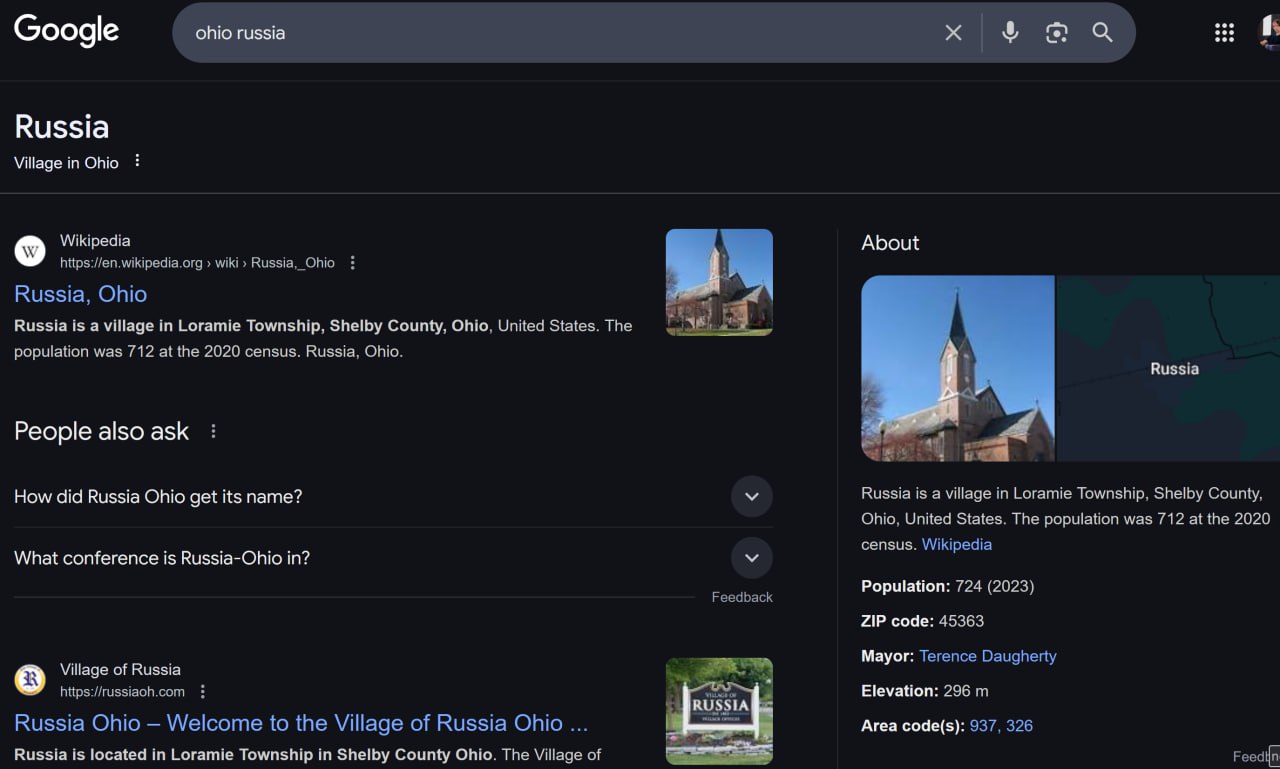Open the Russia village sign thumbnail

719,711
